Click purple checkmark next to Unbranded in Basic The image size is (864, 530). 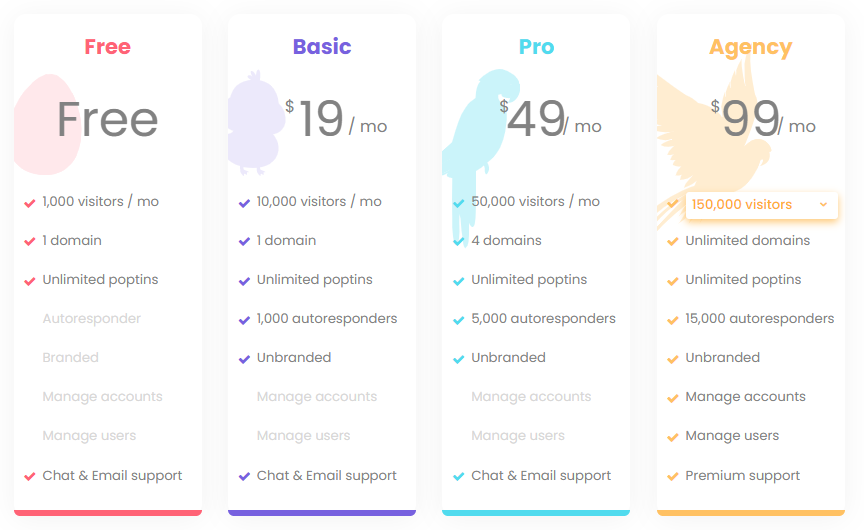click(x=244, y=359)
